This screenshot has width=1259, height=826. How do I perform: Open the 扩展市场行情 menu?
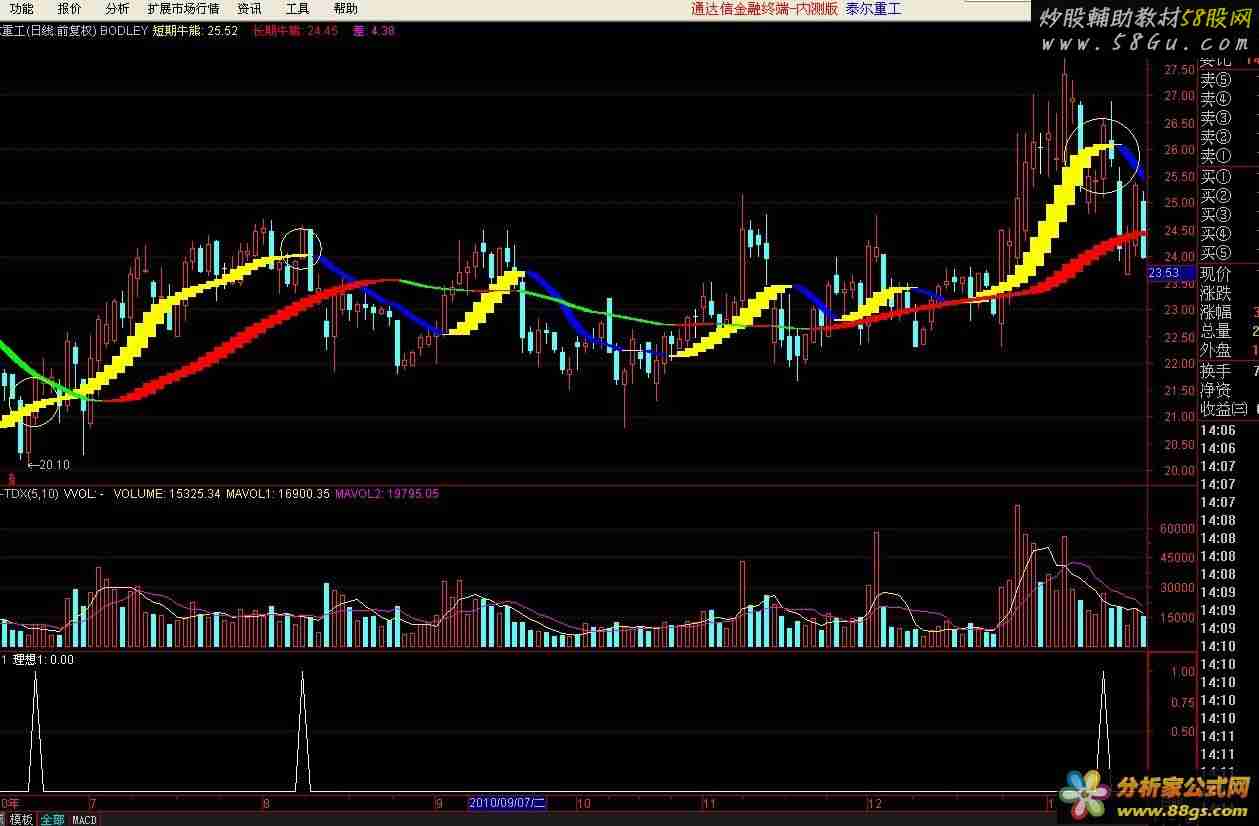click(183, 9)
